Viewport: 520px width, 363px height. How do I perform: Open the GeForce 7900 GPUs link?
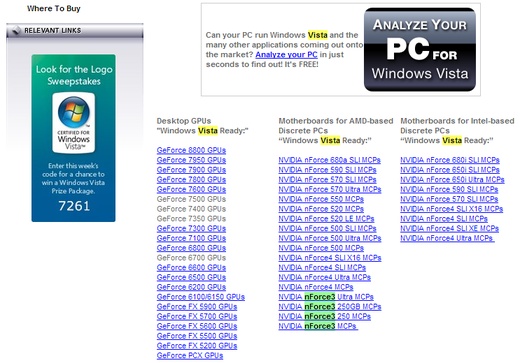pos(191,170)
